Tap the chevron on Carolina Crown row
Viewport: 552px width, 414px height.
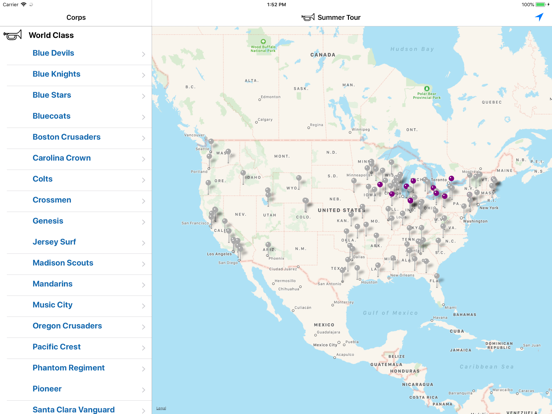143,159
